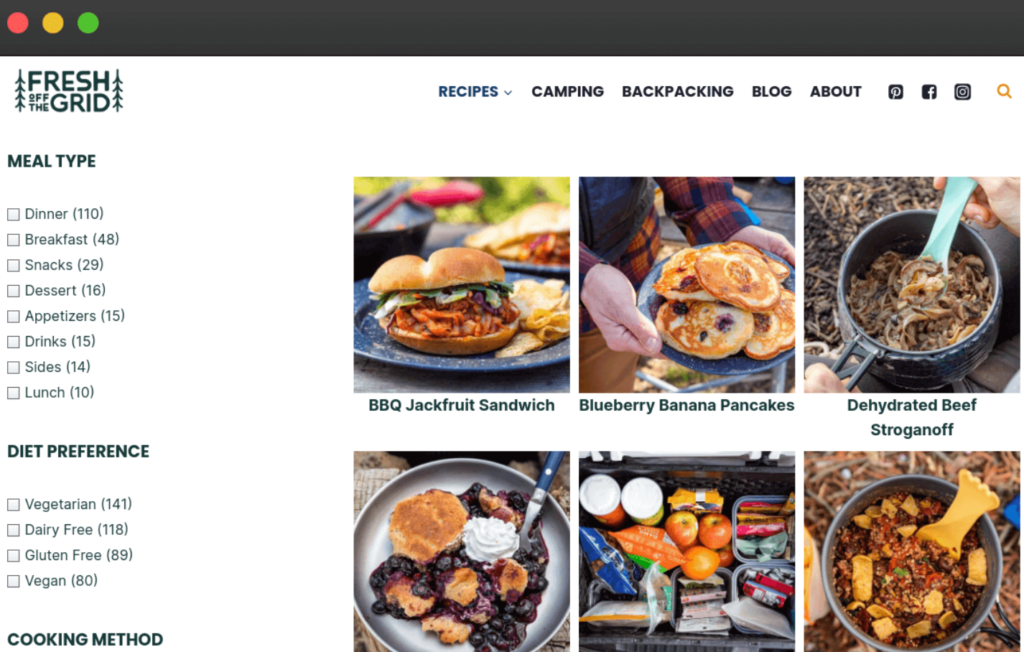The width and height of the screenshot is (1024, 652).
Task: Click the yellow macOS window button
Action: (x=53, y=23)
